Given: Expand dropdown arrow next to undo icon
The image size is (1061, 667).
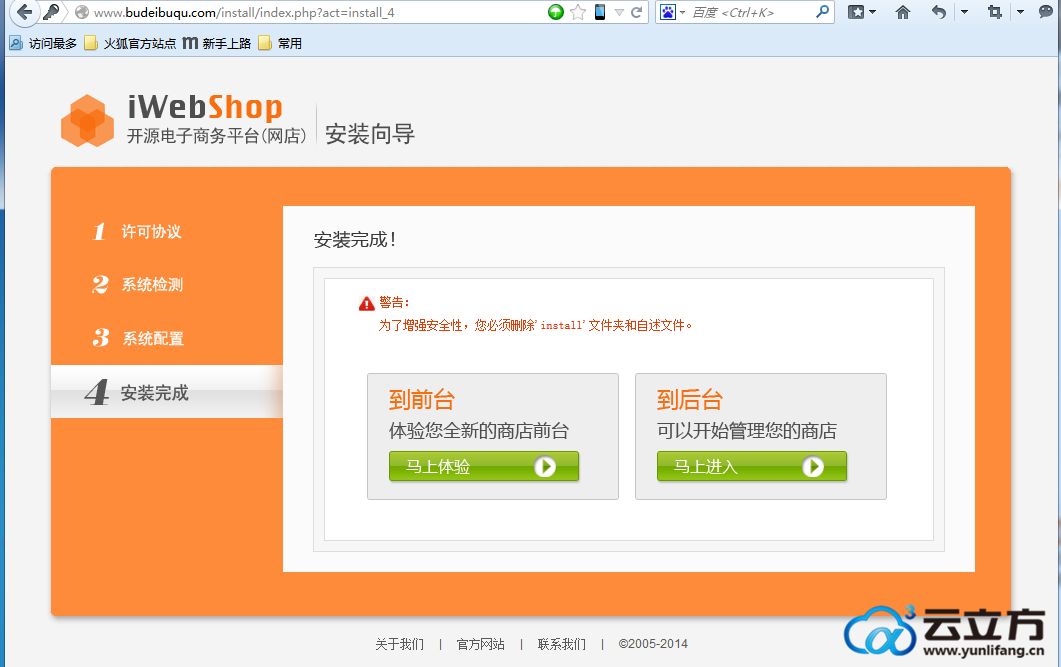Looking at the screenshot, I should (964, 12).
